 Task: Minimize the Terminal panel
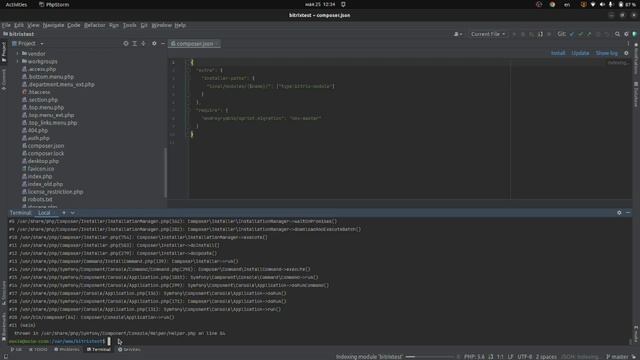(628, 213)
